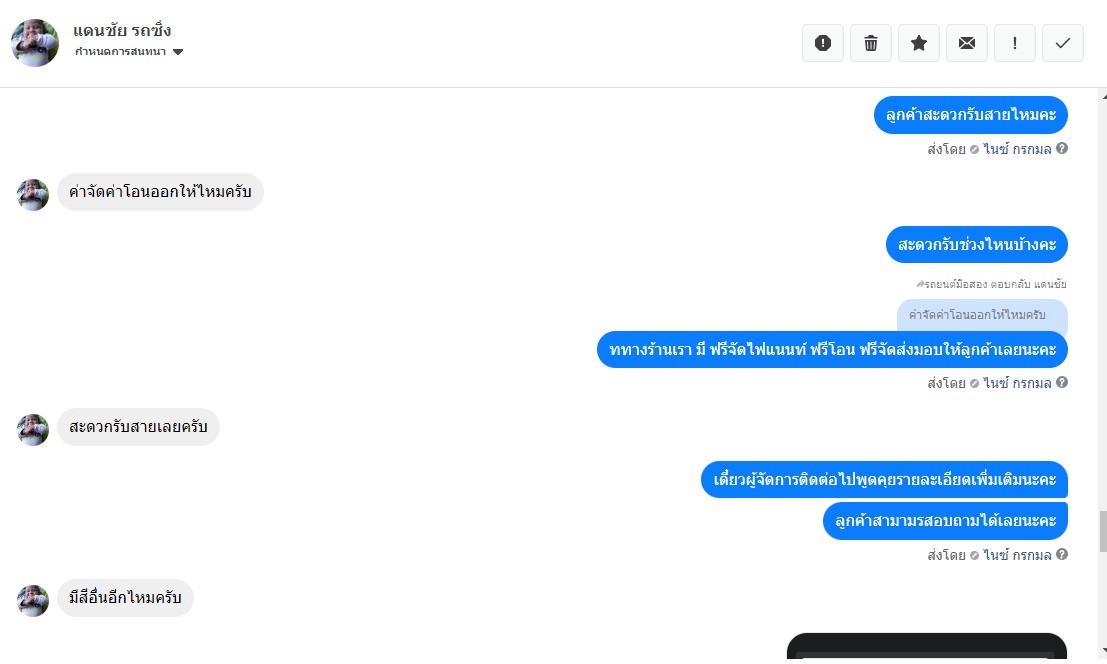Click the scrollbar up arrow in chat

(x=1103, y=95)
